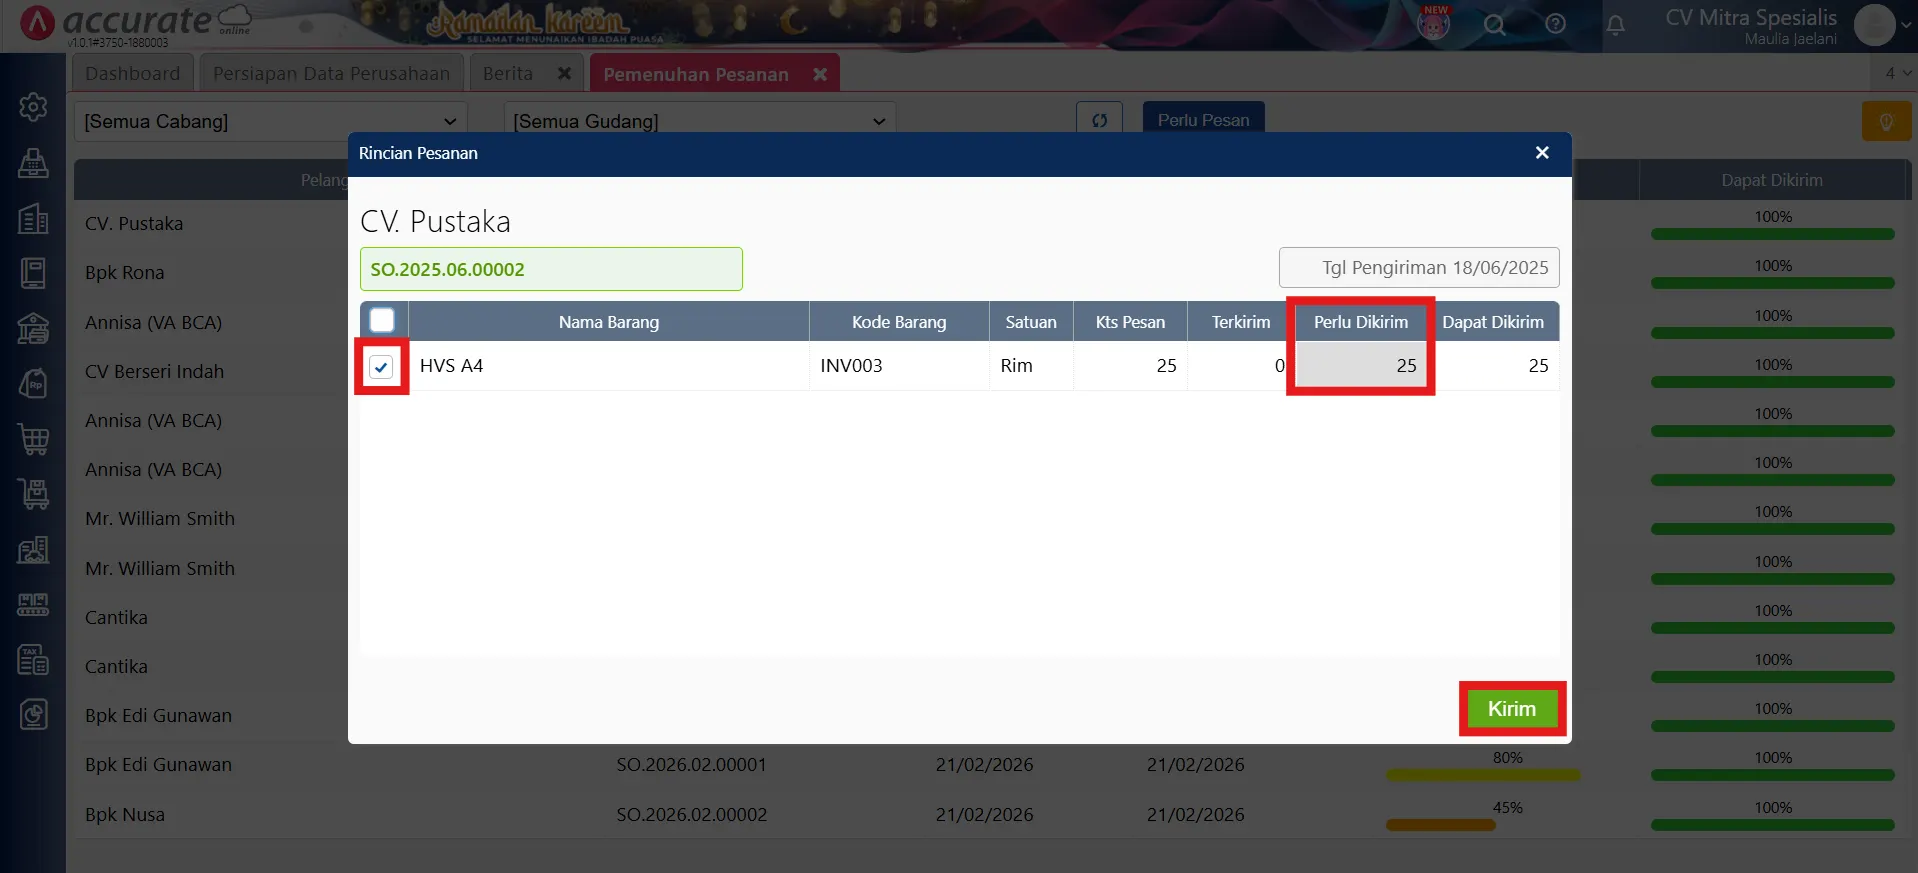Open the bank building sidebar icon
The height and width of the screenshot is (873, 1918).
(33, 328)
